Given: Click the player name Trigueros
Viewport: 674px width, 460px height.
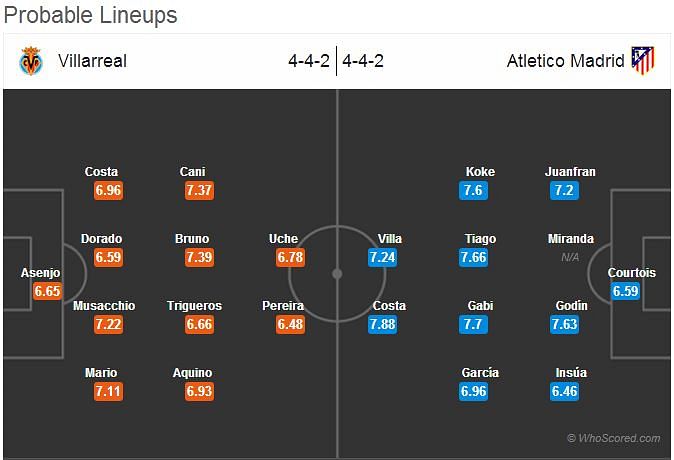Looking at the screenshot, I should 194,306.
